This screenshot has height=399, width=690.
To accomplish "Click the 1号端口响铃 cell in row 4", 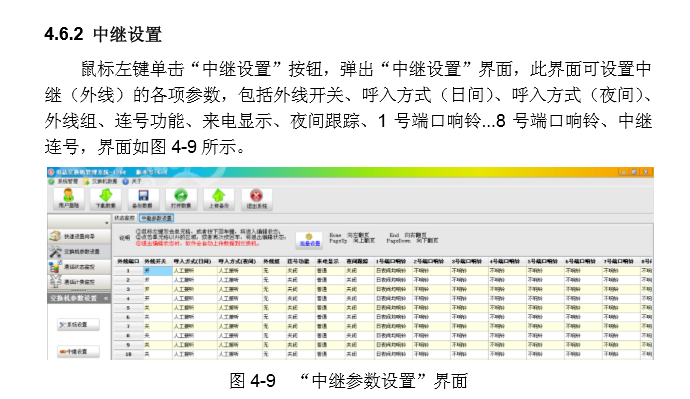I will (x=393, y=299).
